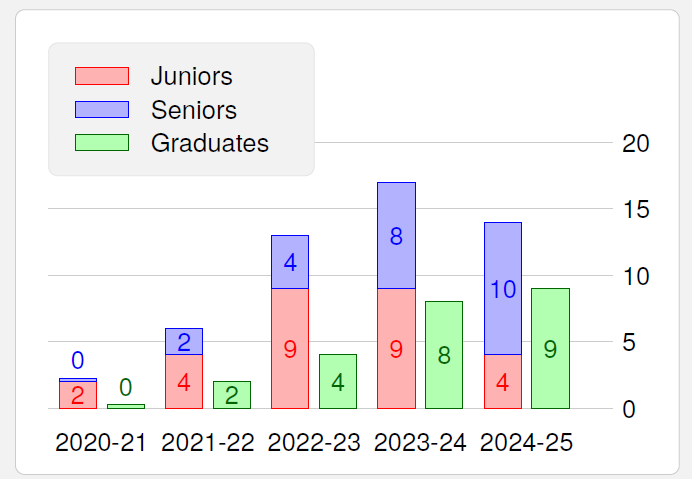Click the green Graduates legend swatch
Viewport: 692px width, 479px height.
[x=102, y=142]
